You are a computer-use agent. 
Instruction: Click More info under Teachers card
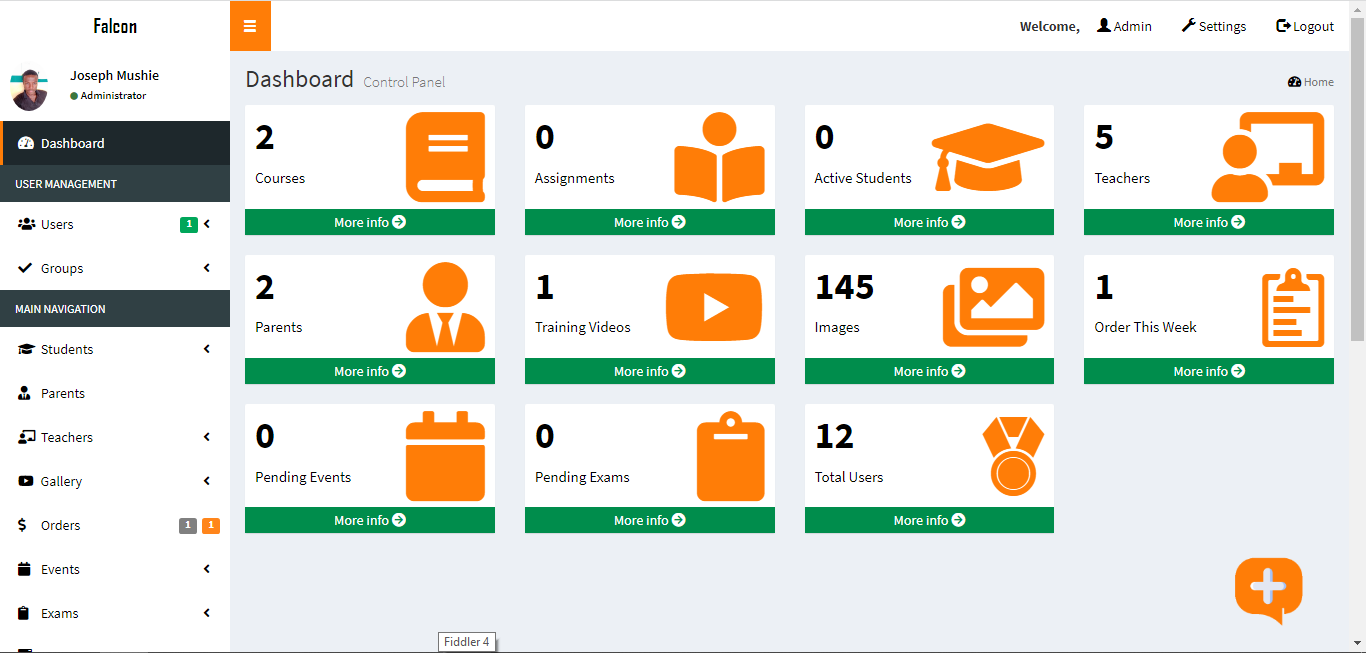tap(1208, 222)
